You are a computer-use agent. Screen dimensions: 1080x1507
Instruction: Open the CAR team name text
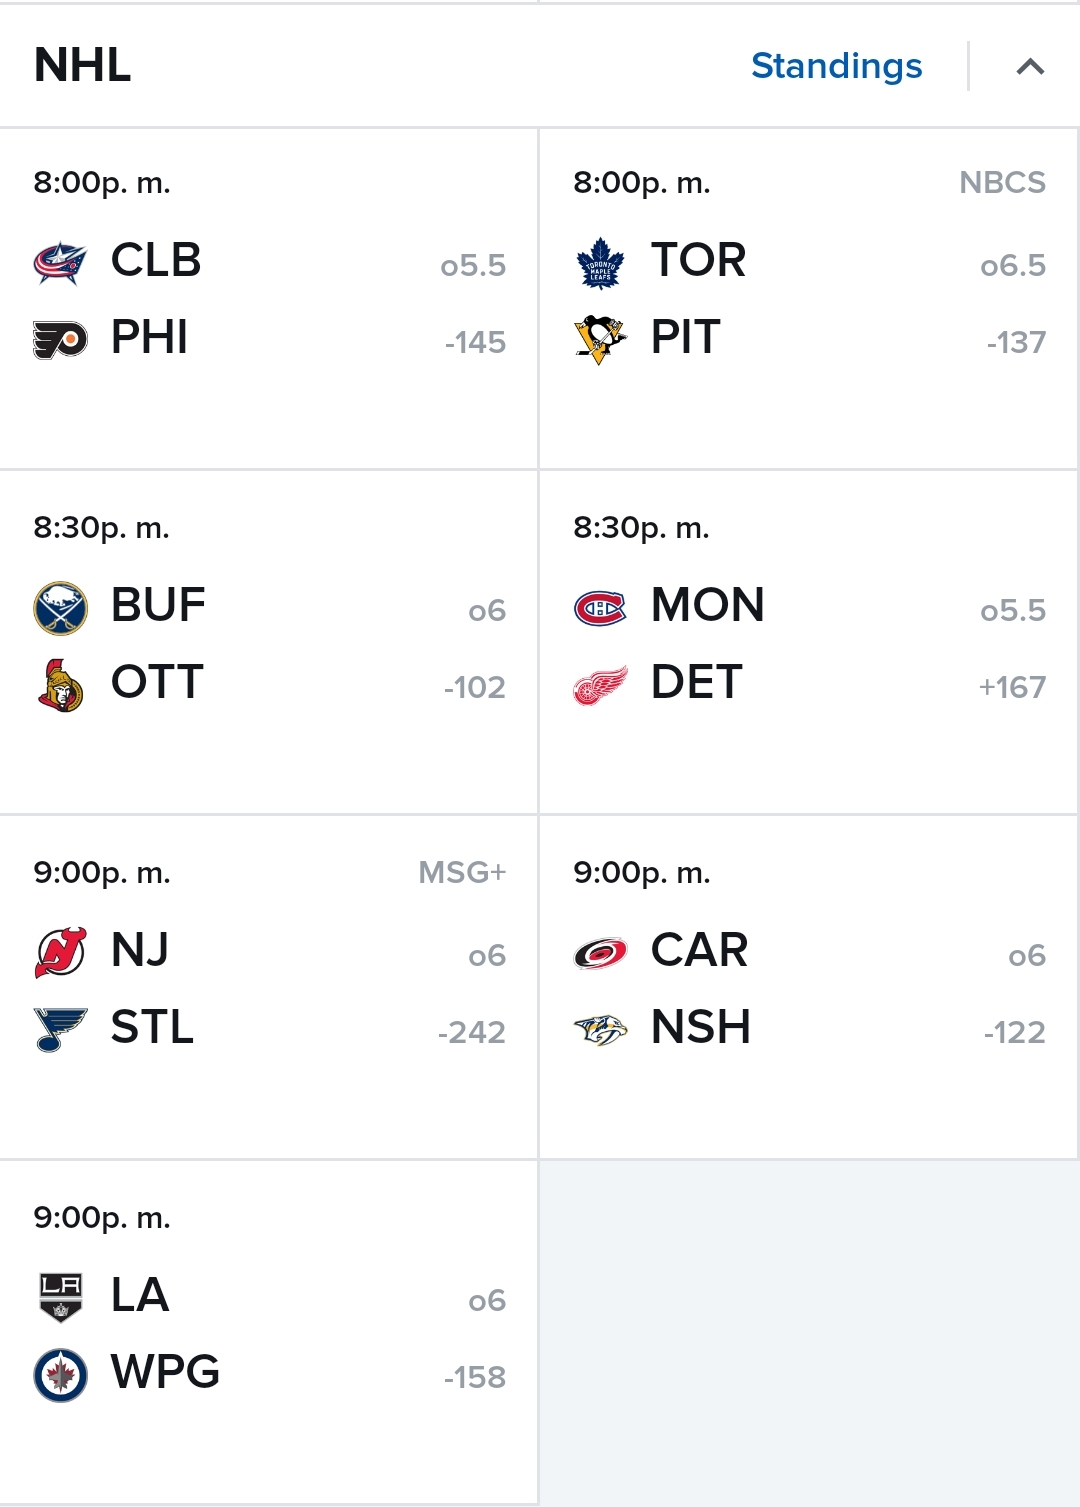click(699, 950)
